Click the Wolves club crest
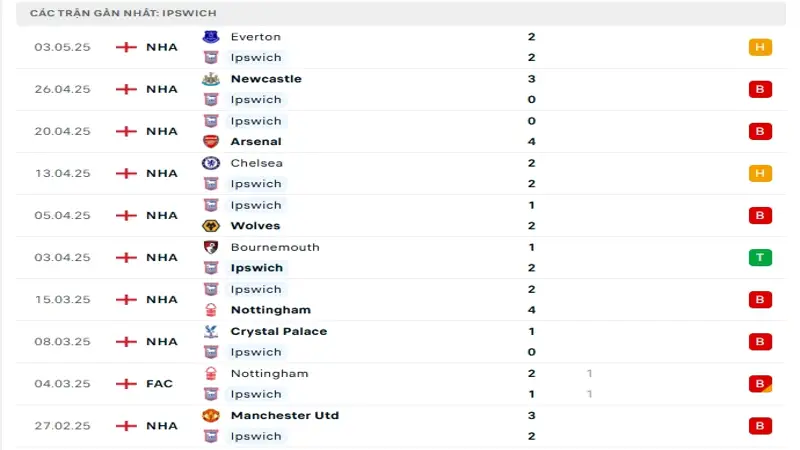Image resolution: width=800 pixels, height=450 pixels. pos(210,226)
